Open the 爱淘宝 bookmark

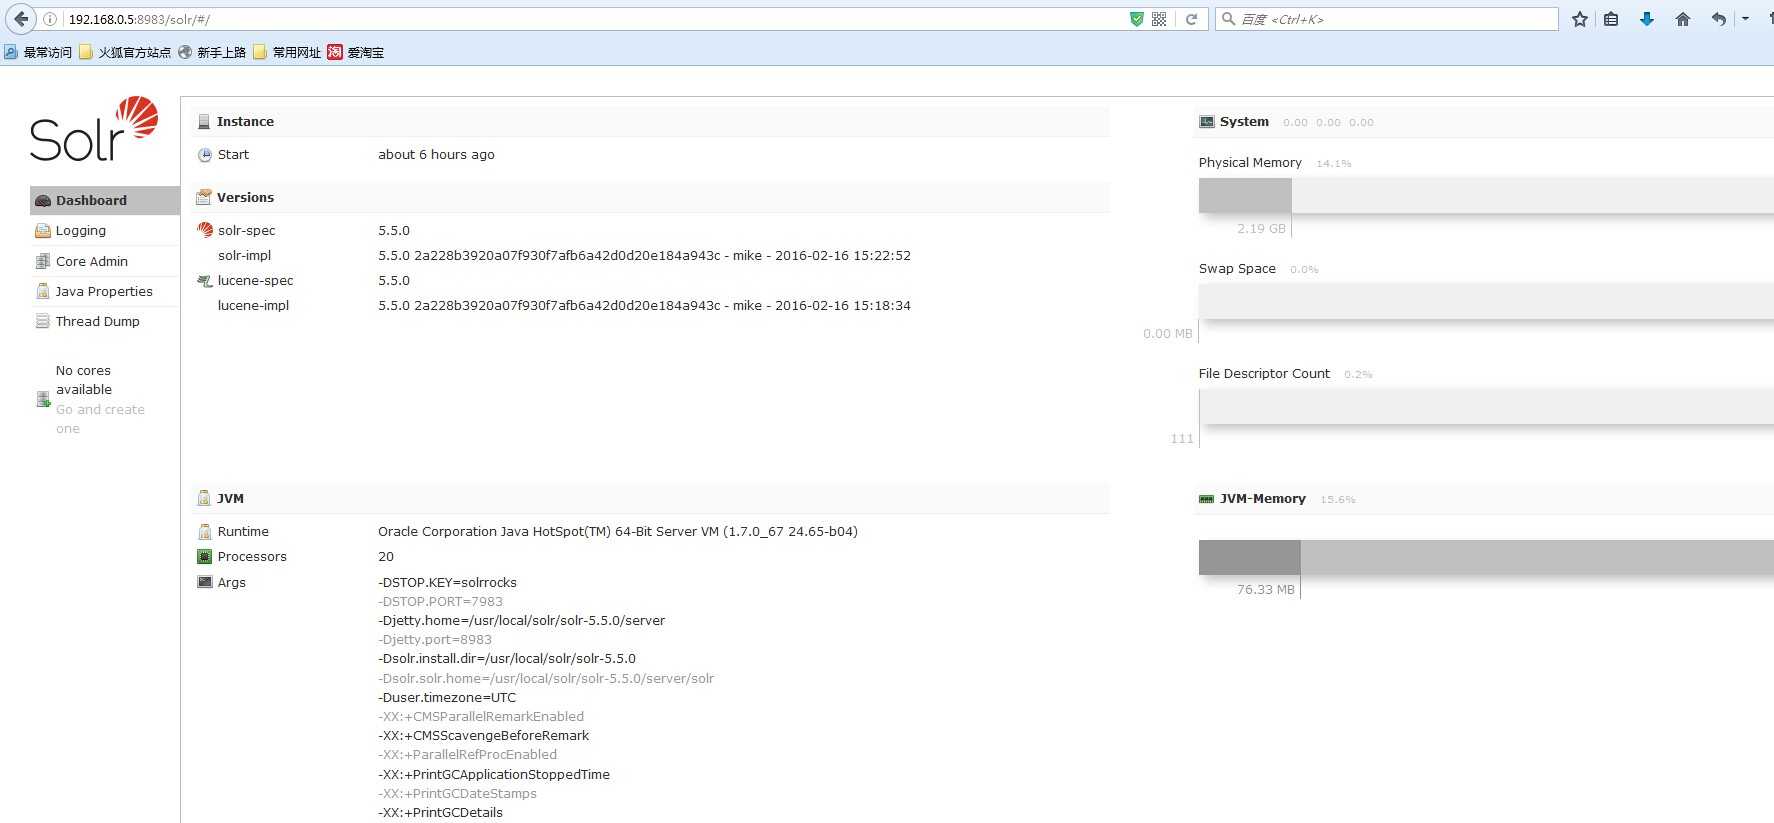coord(356,52)
